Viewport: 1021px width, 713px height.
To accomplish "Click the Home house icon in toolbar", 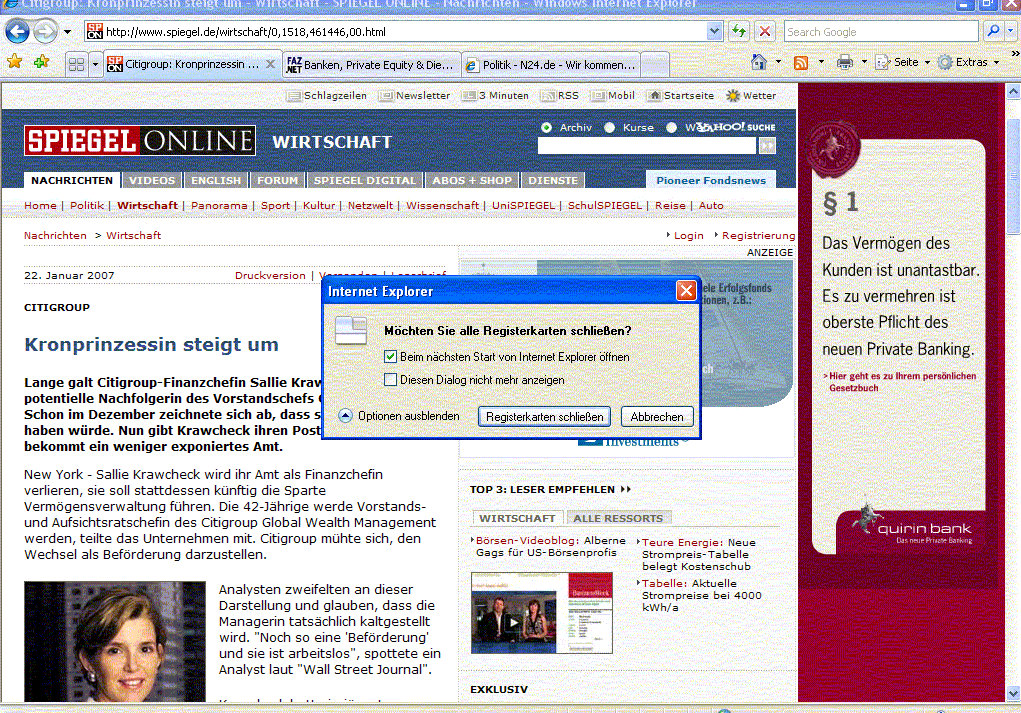I will [x=759, y=62].
